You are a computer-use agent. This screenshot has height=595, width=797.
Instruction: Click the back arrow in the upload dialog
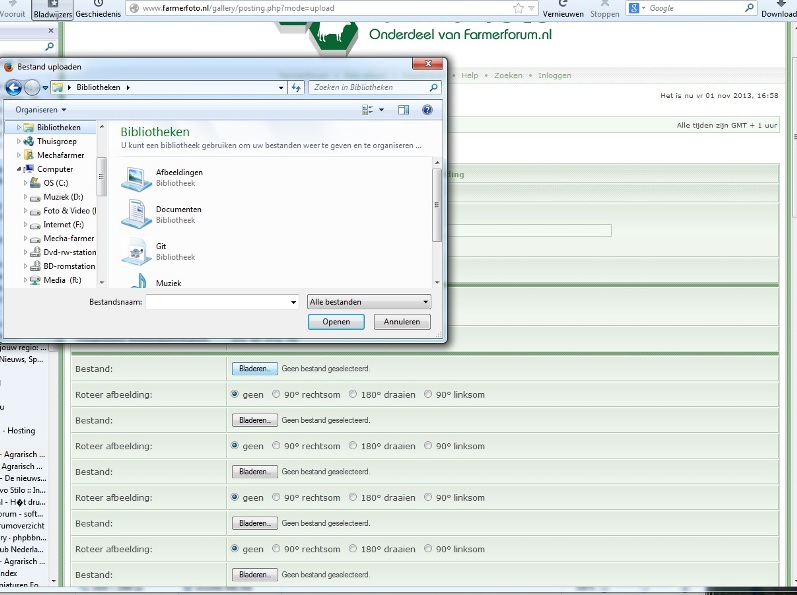pyautogui.click(x=13, y=88)
